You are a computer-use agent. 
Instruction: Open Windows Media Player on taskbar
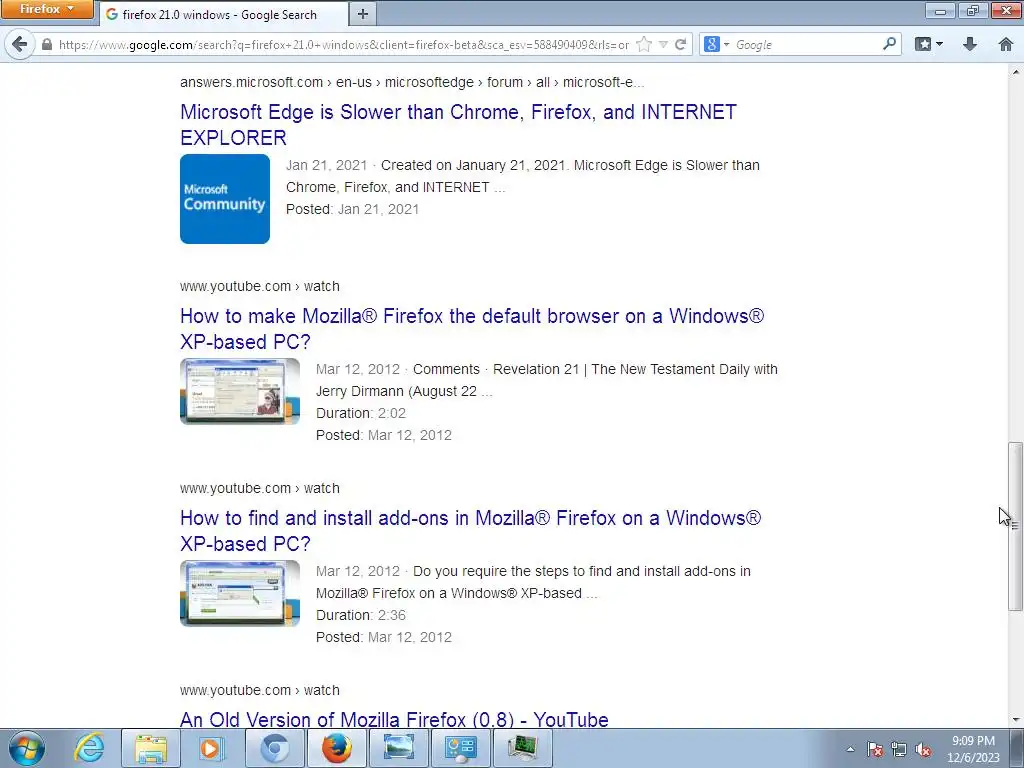[x=210, y=748]
